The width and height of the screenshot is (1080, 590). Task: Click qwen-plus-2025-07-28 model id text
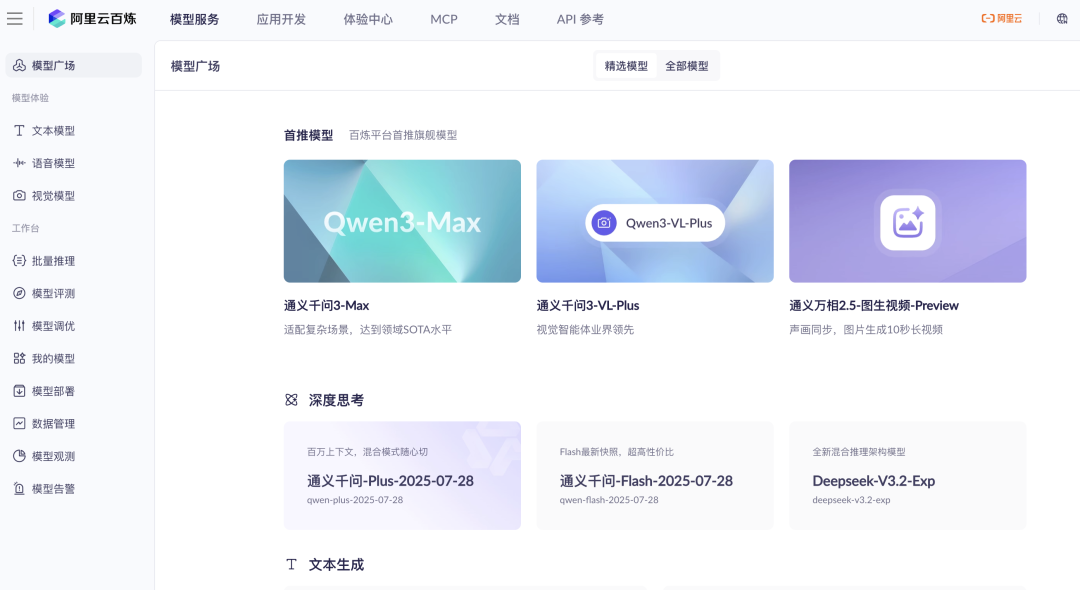[x=355, y=500]
